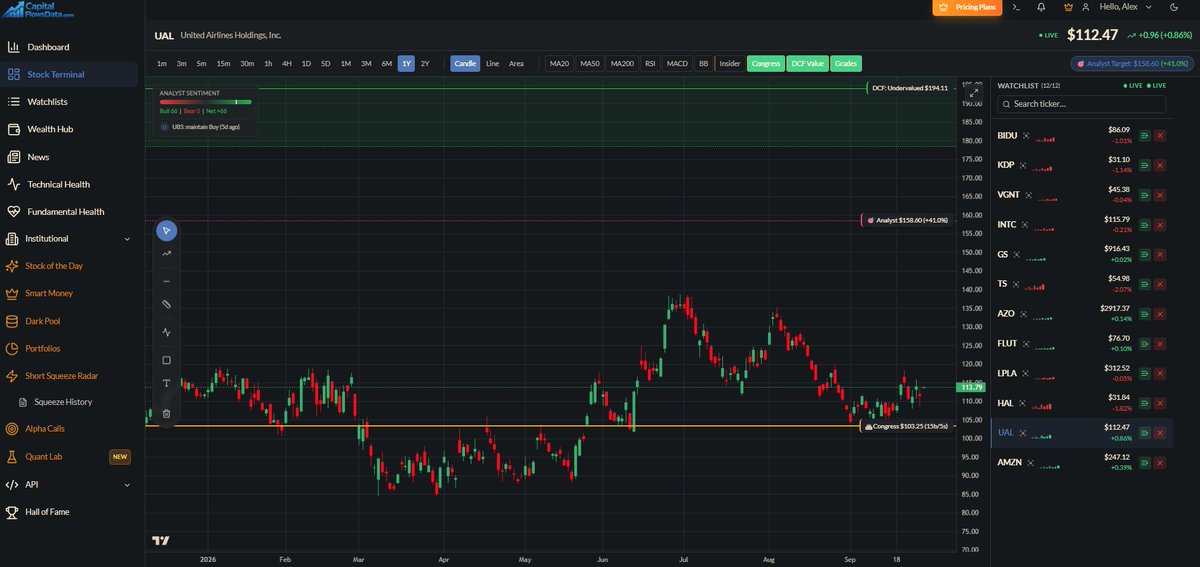Select the trend line drawing tool
The image size is (1200, 567).
pos(167,254)
